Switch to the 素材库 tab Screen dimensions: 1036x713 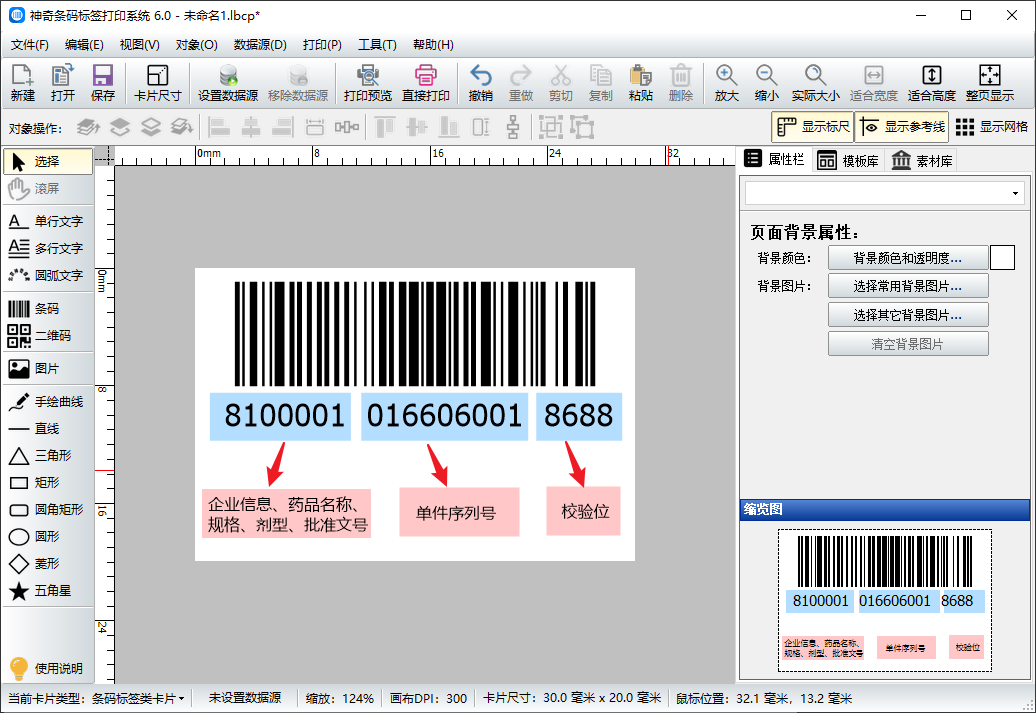pyautogui.click(x=922, y=161)
